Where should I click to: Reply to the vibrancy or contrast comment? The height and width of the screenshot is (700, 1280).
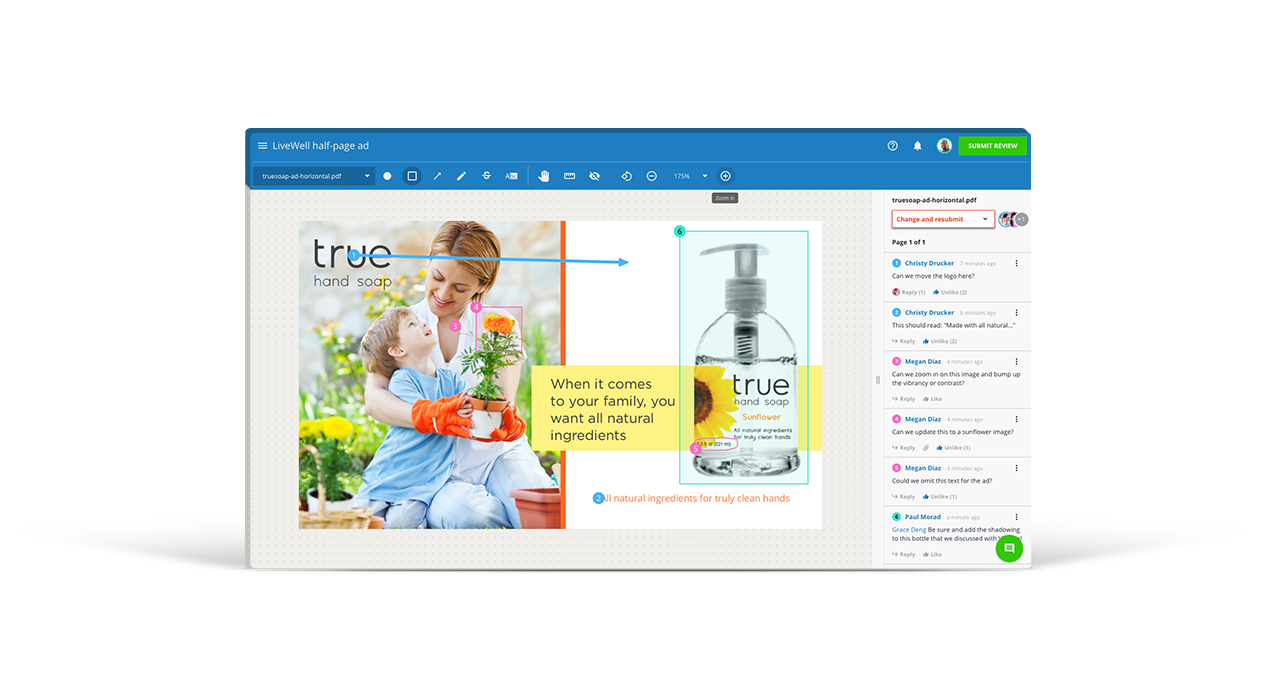click(x=904, y=399)
